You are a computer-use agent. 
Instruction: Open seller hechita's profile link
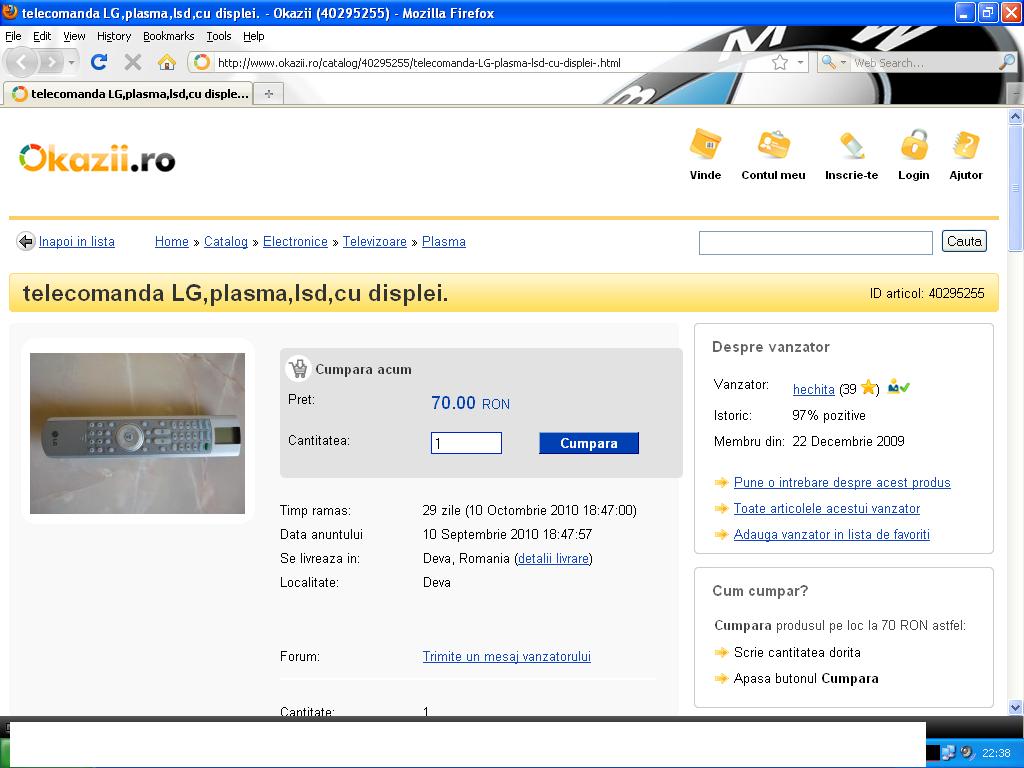[813, 390]
